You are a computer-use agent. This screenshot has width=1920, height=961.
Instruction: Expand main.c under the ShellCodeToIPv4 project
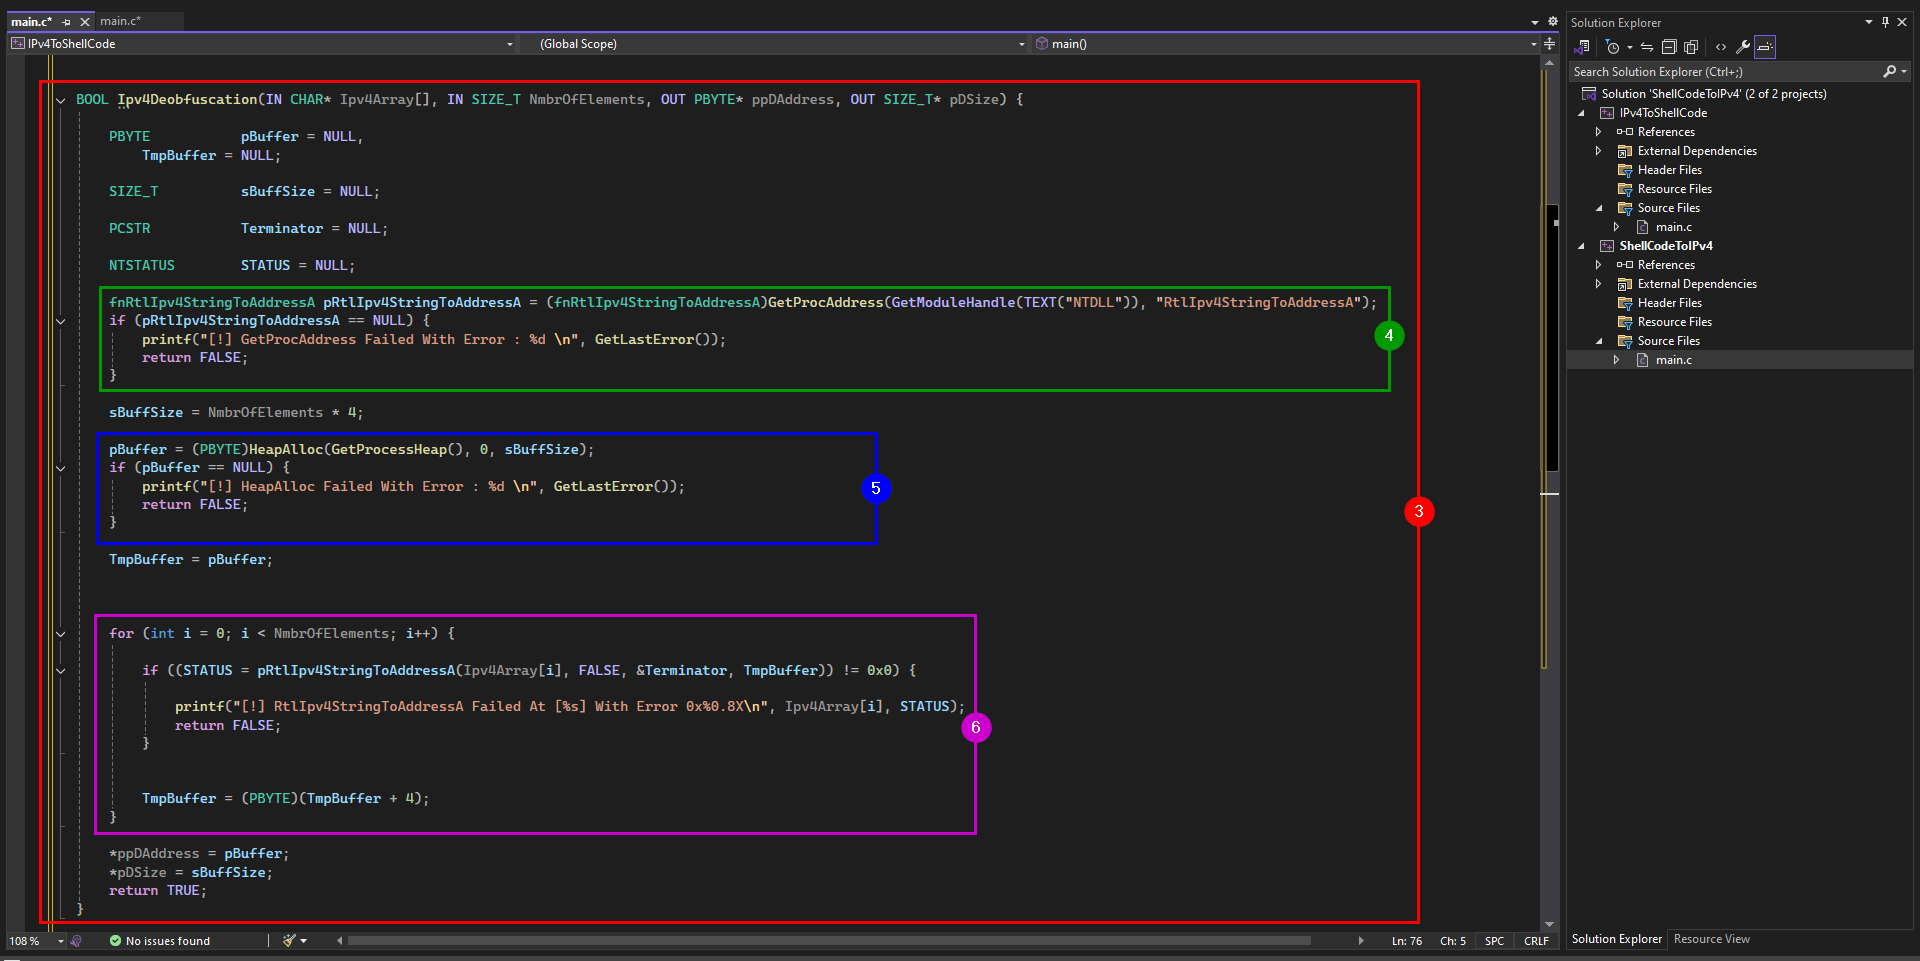[x=1616, y=360]
